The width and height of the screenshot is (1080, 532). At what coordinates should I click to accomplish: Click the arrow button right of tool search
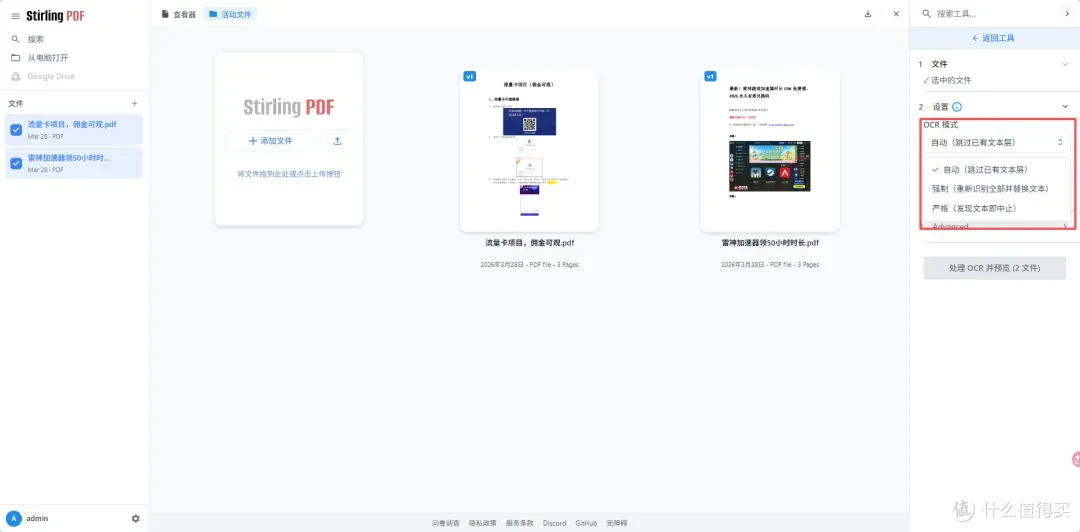pyautogui.click(x=1068, y=14)
